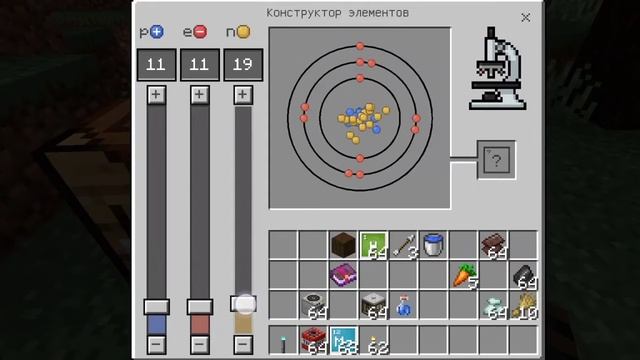Screen dimensions: 640x360
Task: Click the unknown element output slot
Action: (x=496, y=160)
